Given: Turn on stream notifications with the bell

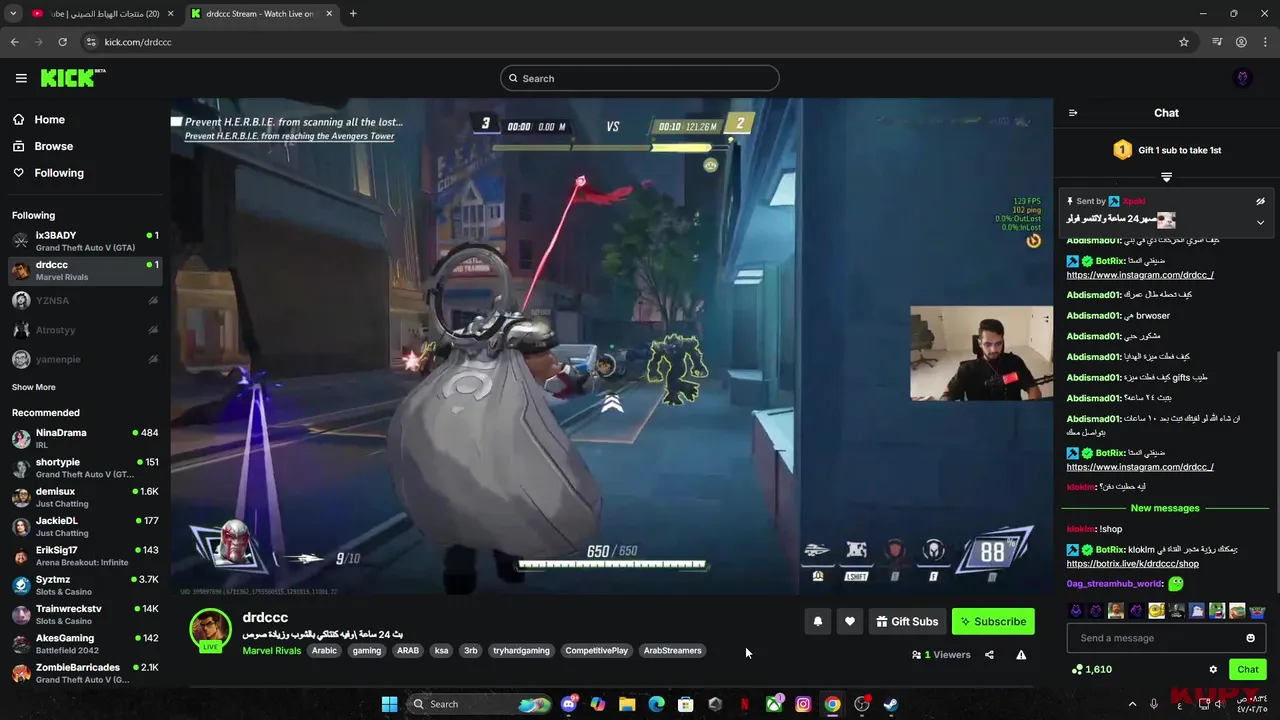Looking at the screenshot, I should tap(817, 621).
